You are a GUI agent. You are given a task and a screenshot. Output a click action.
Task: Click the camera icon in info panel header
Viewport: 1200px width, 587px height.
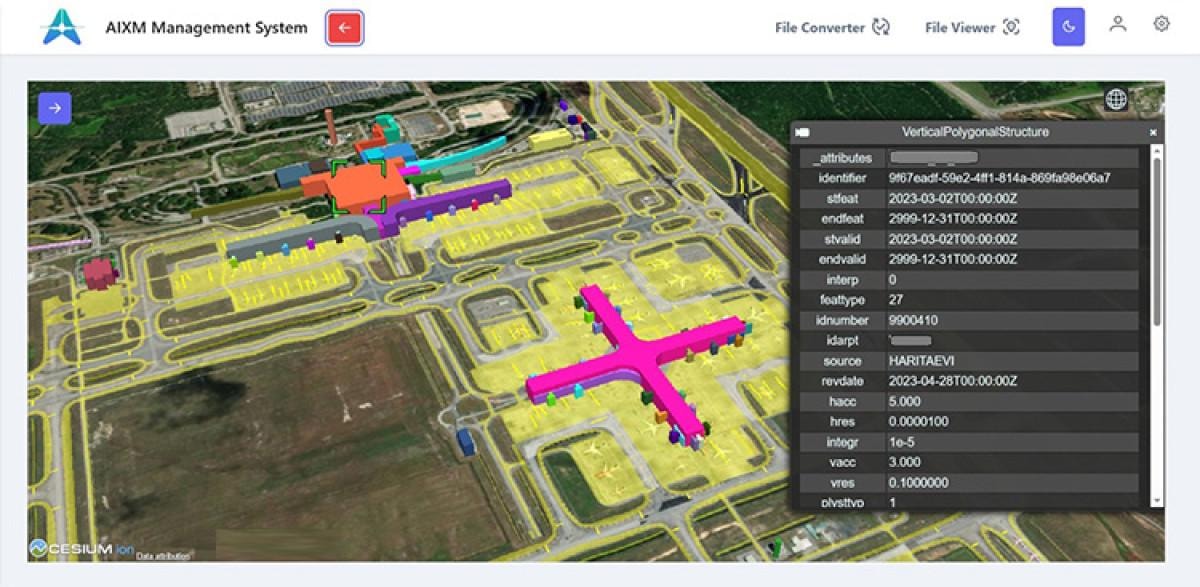(802, 132)
